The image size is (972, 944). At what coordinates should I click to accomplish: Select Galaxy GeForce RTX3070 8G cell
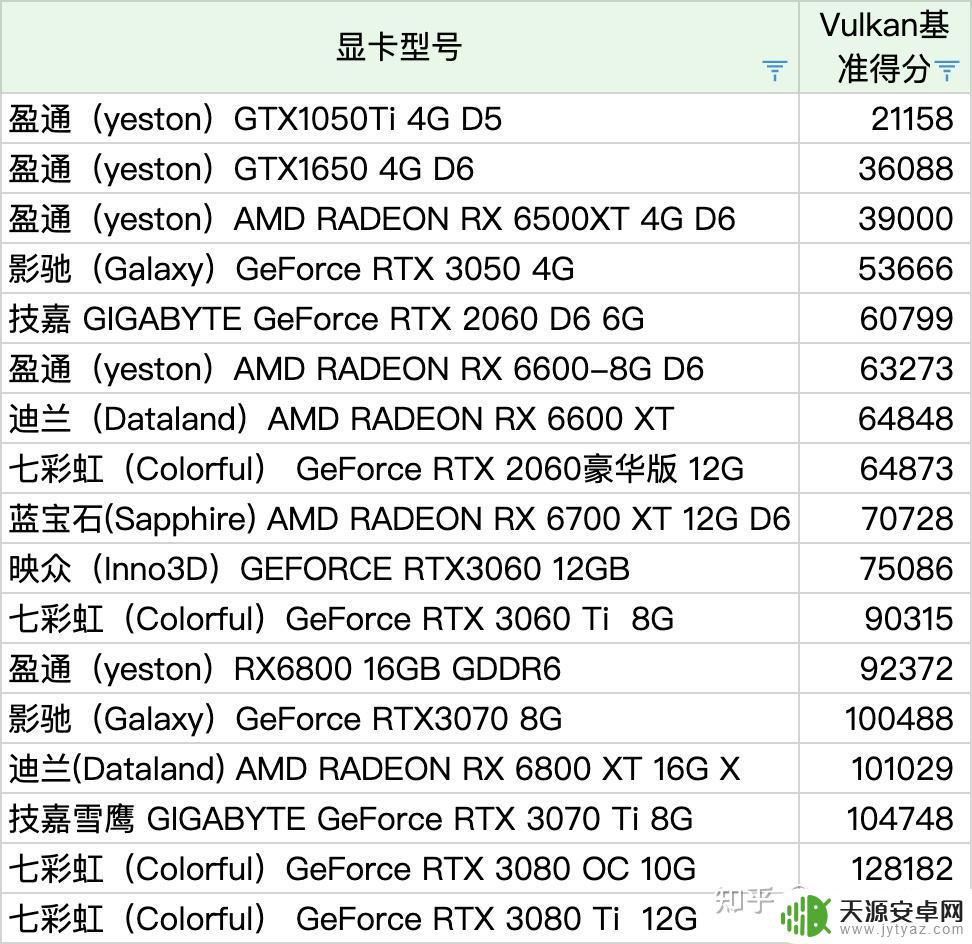click(x=400, y=718)
